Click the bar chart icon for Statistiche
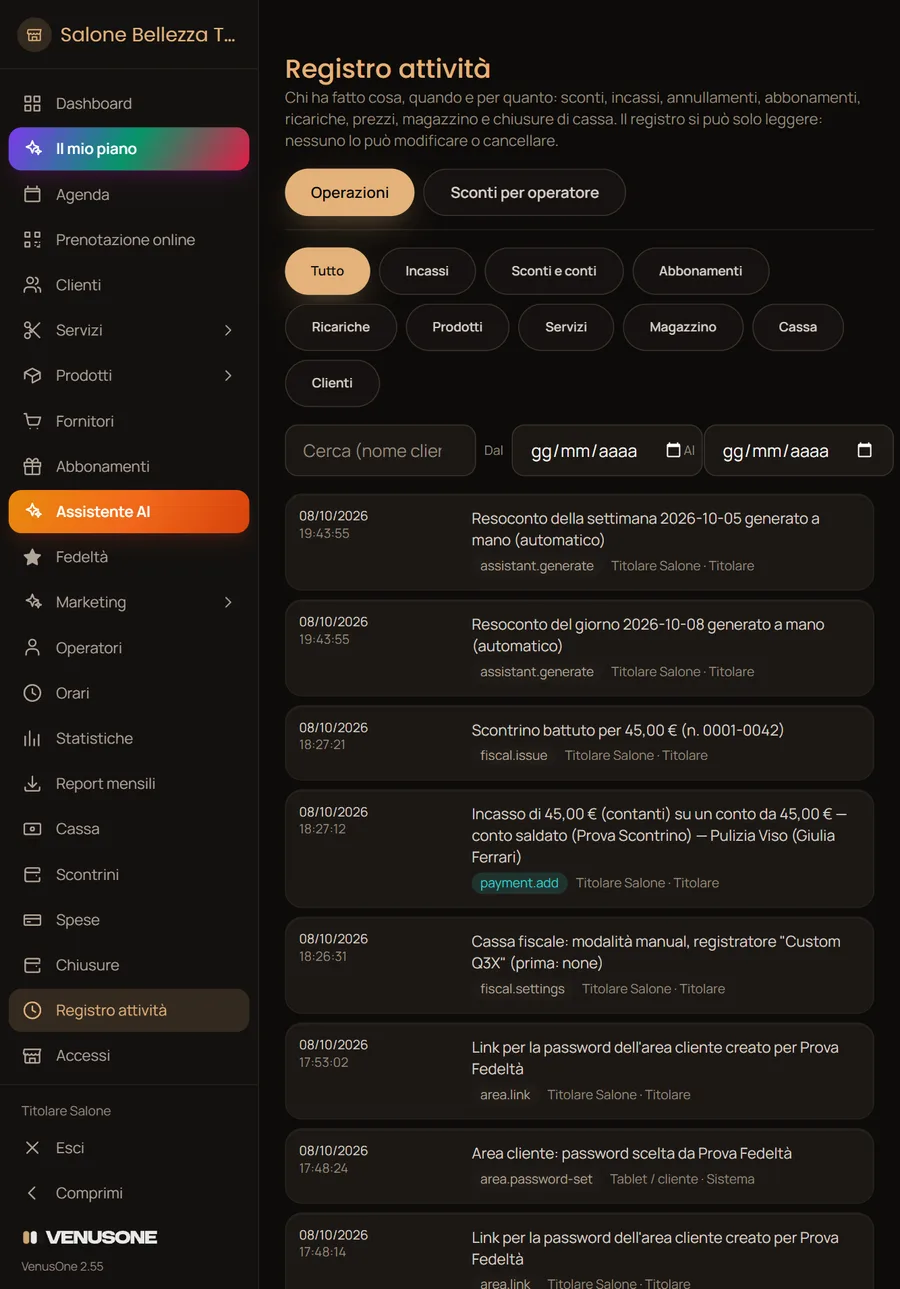This screenshot has width=900, height=1289. [x=32, y=738]
